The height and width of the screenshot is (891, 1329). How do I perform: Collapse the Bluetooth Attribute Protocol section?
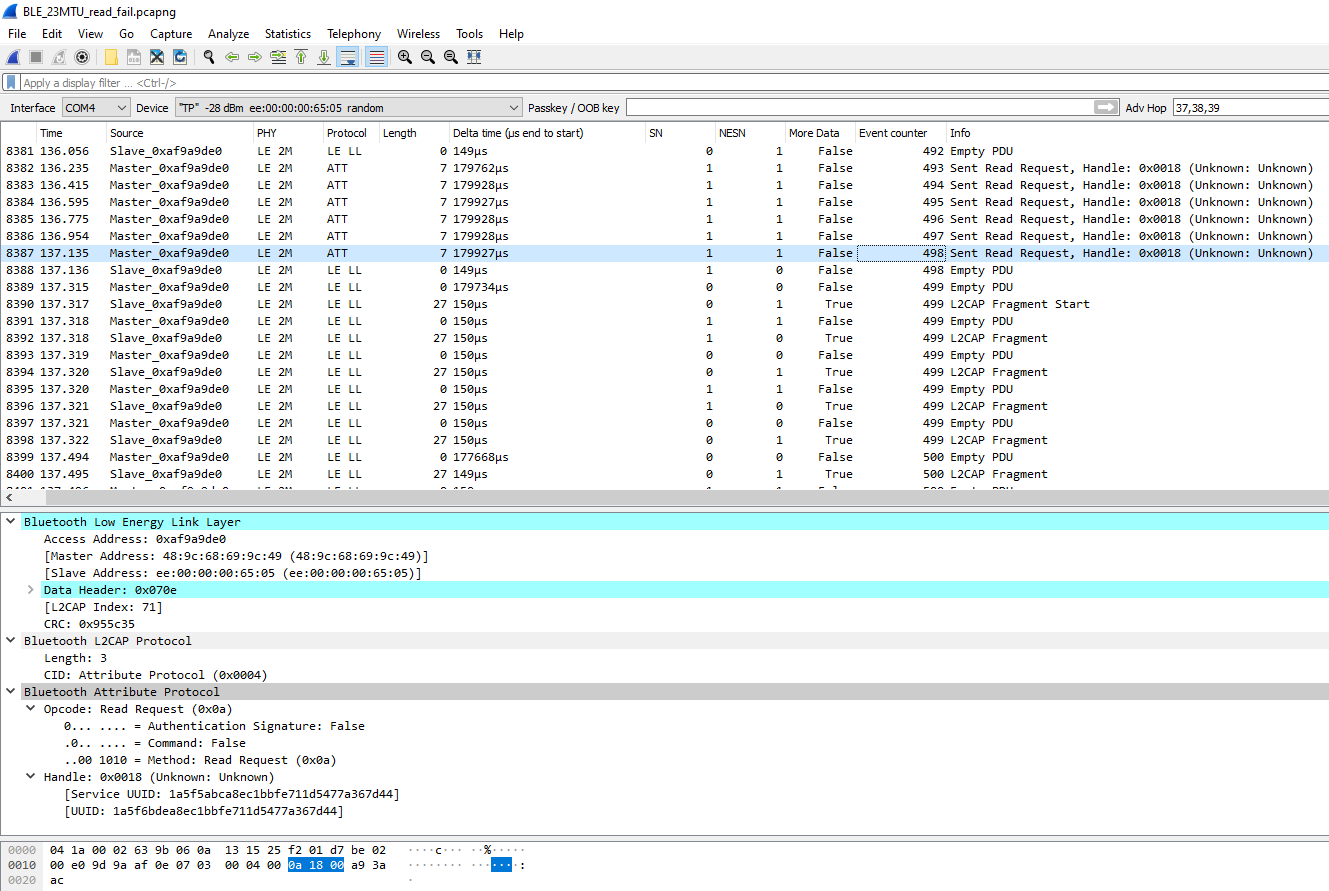(x=11, y=692)
